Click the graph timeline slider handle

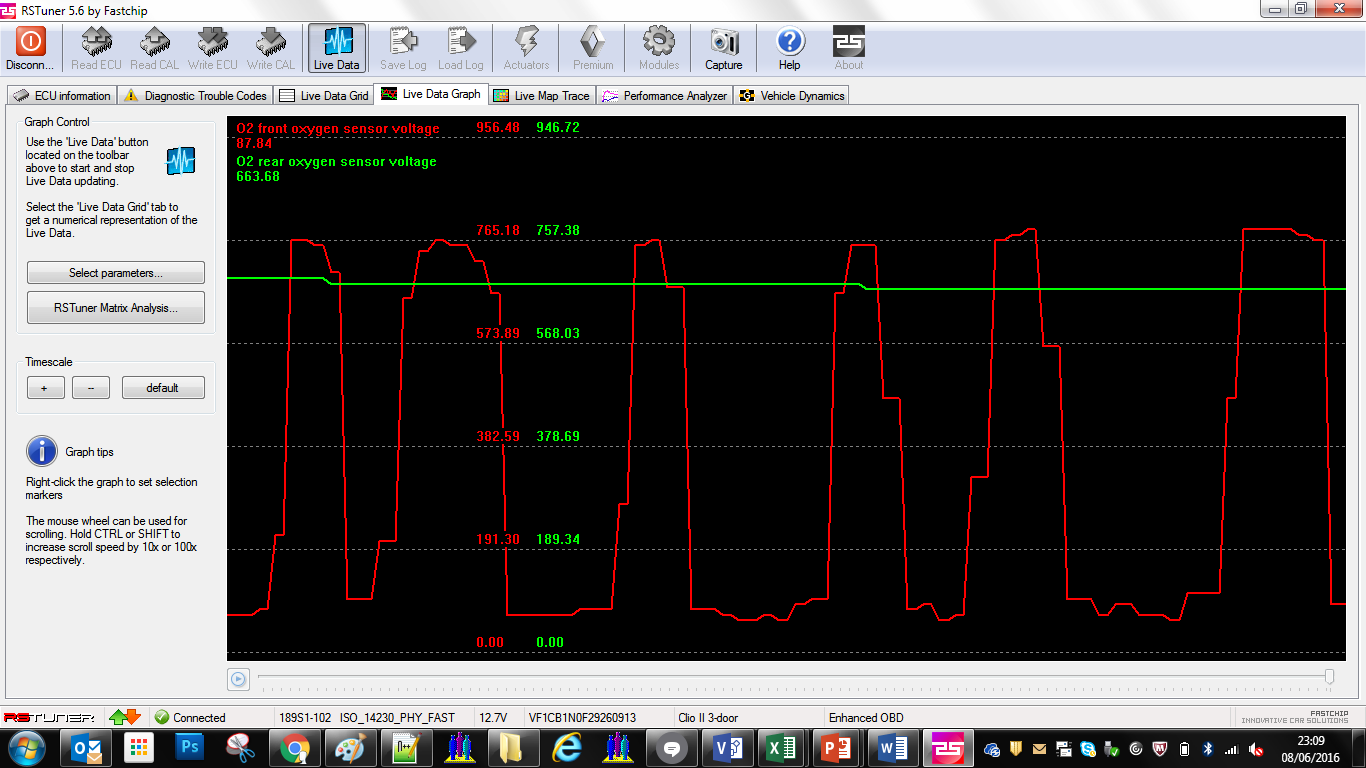coord(1329,677)
